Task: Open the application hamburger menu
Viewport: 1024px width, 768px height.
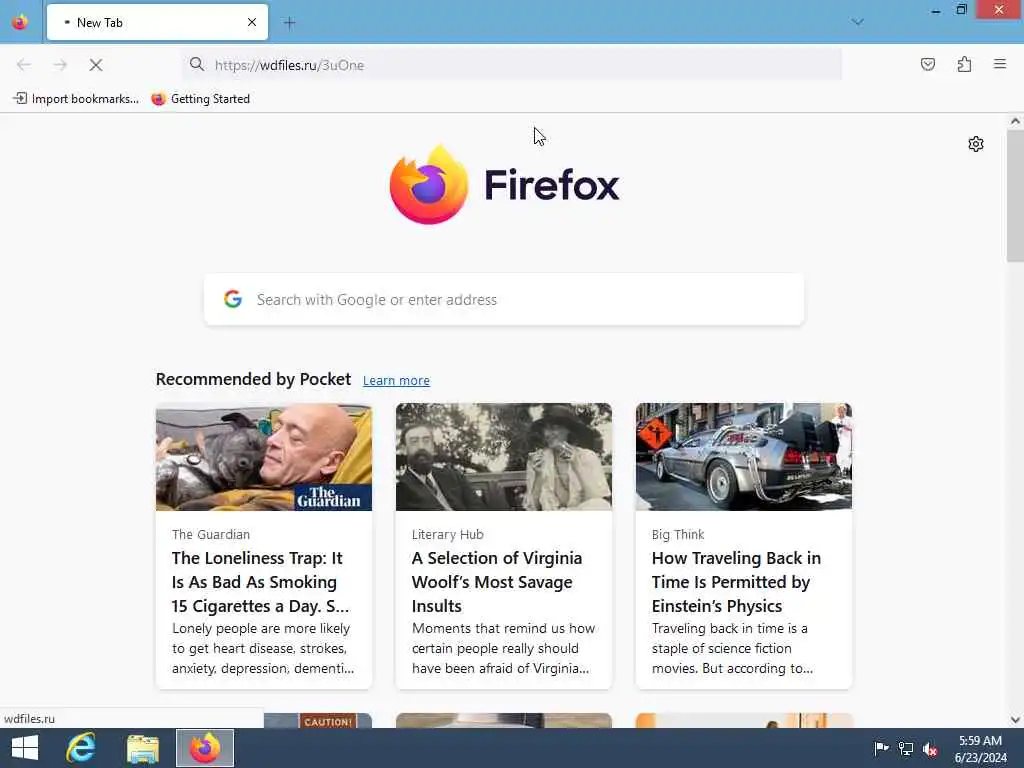Action: point(1000,64)
